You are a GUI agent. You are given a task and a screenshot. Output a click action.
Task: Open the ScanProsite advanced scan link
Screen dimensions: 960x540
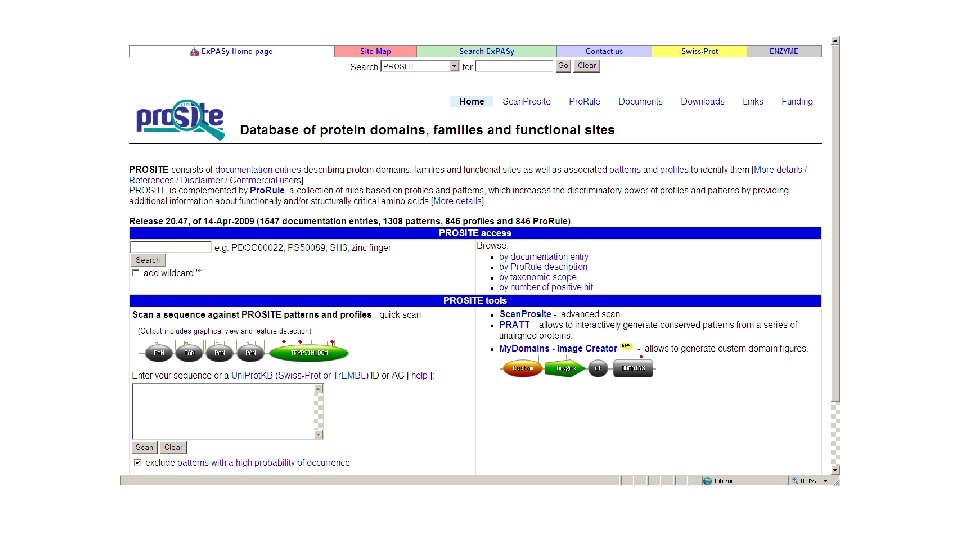tap(525, 314)
